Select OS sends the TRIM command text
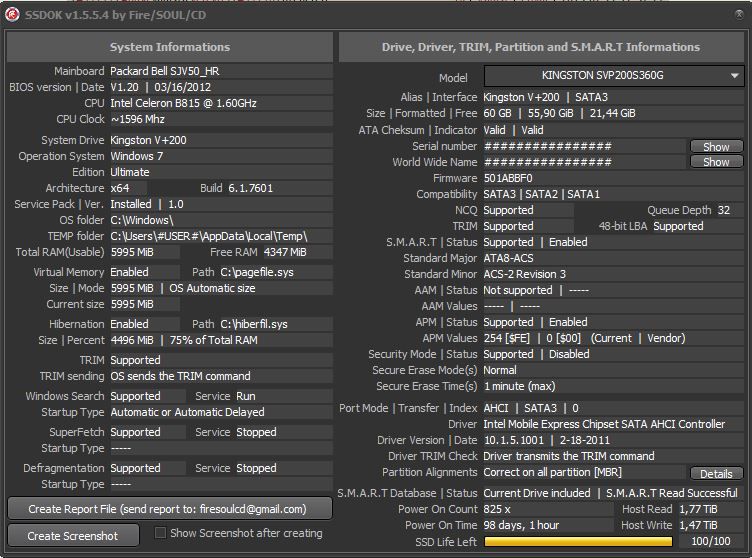Screen dimensions: 752x558 (180, 376)
